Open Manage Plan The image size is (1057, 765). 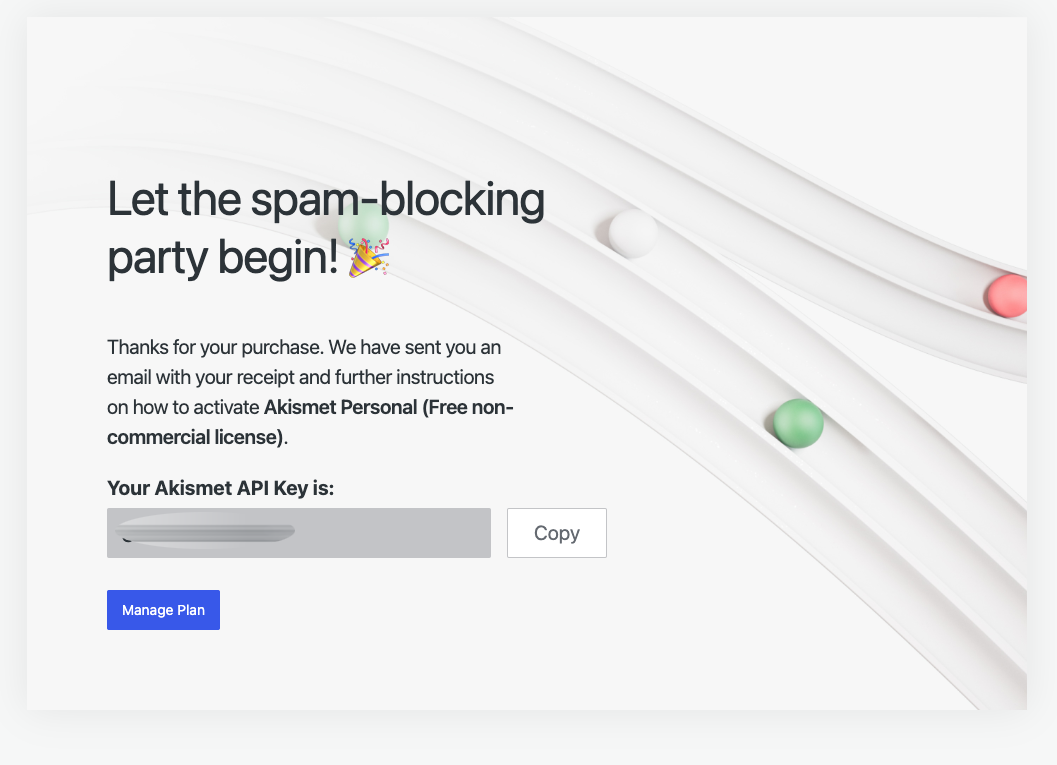click(x=163, y=610)
